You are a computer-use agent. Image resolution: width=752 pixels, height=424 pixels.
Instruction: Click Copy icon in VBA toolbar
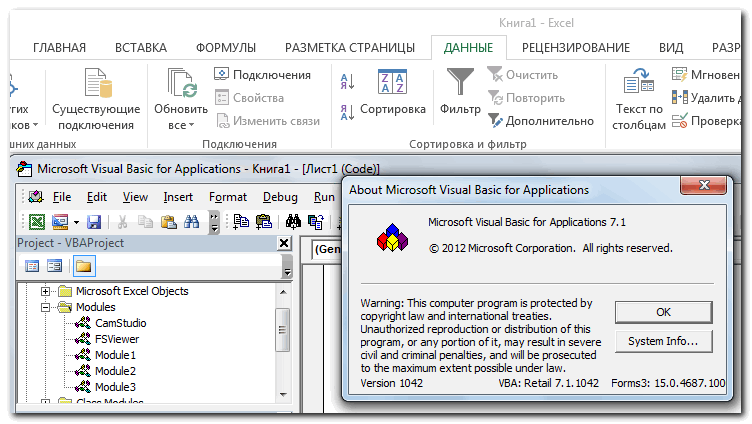pyautogui.click(x=145, y=222)
